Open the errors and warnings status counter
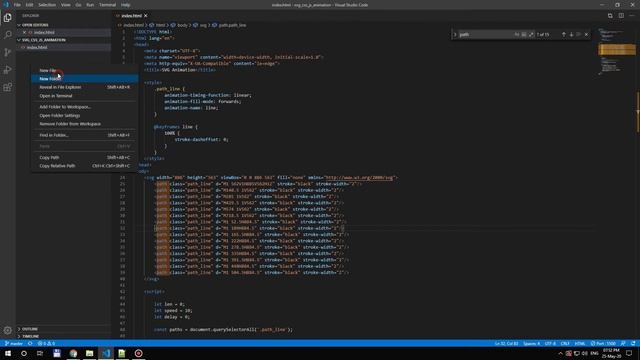 (46, 343)
